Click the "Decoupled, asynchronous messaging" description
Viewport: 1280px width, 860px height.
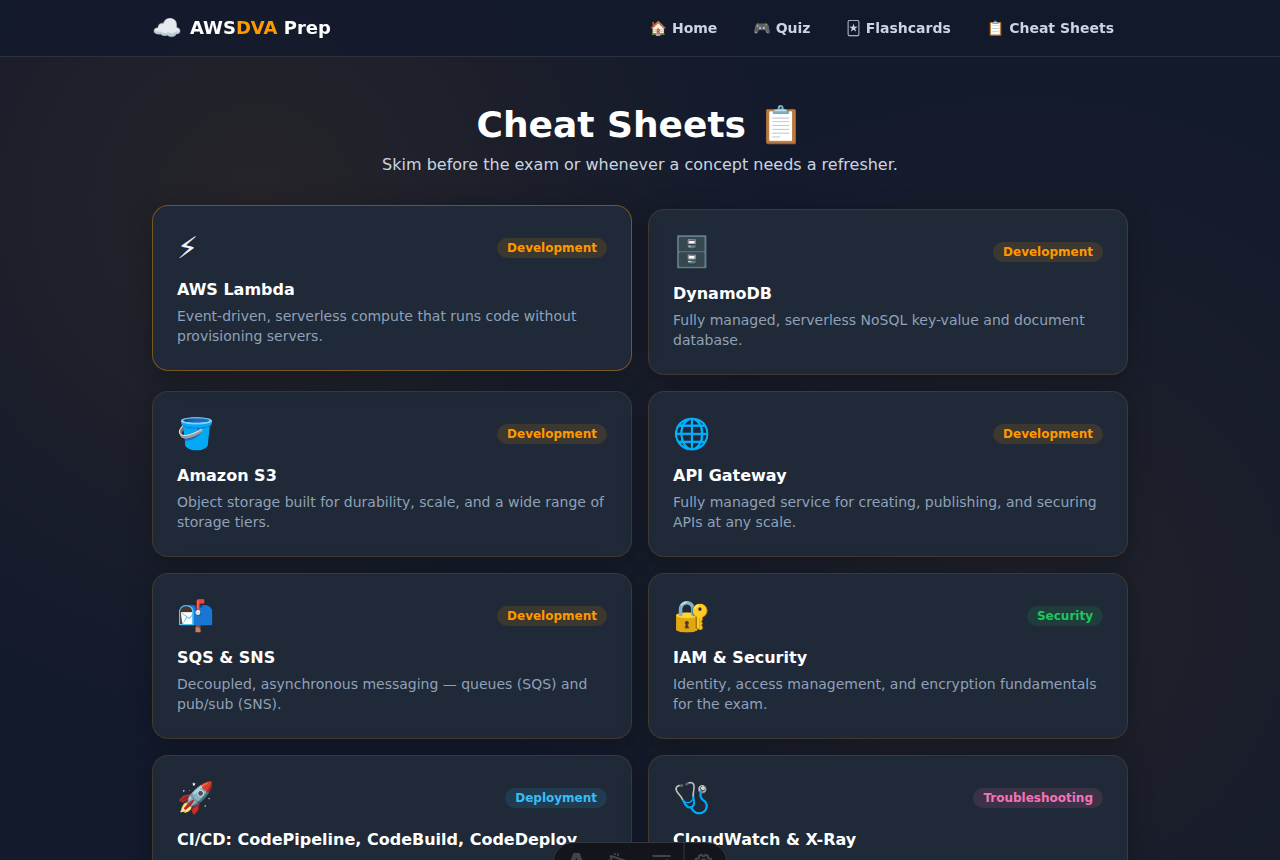[382, 694]
